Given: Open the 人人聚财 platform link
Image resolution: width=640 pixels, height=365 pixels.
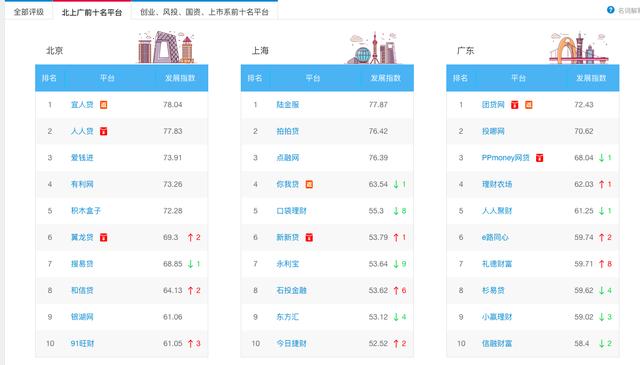Looking at the screenshot, I should pos(497,211).
